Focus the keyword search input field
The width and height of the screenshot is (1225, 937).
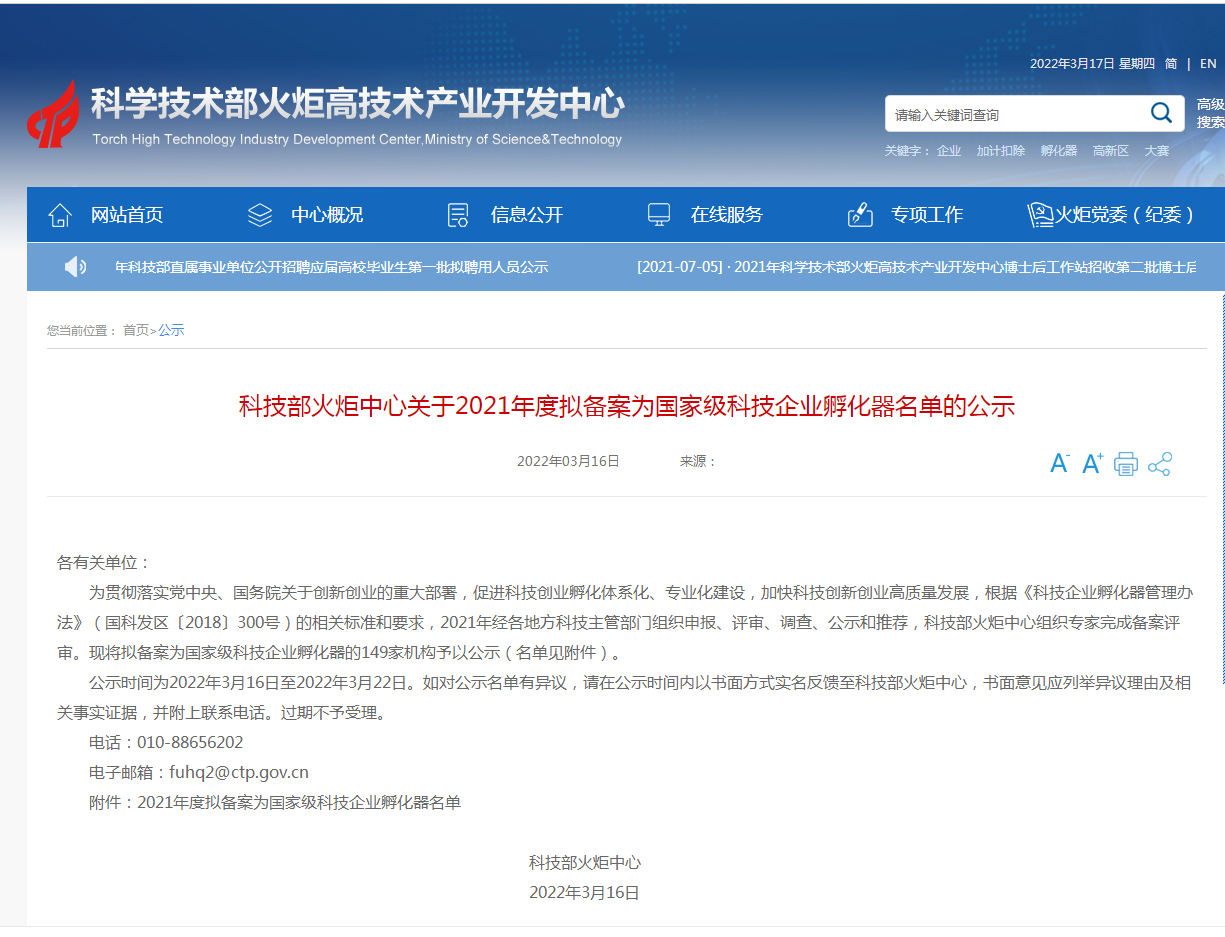1015,114
